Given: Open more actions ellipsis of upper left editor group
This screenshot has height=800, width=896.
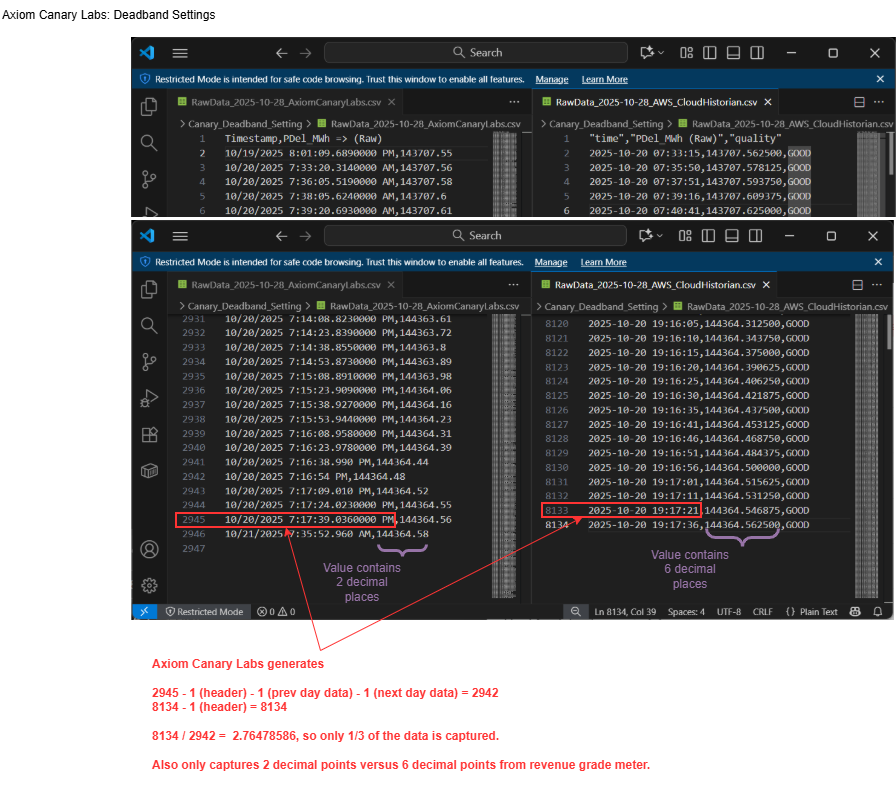Looking at the screenshot, I should (x=514, y=102).
